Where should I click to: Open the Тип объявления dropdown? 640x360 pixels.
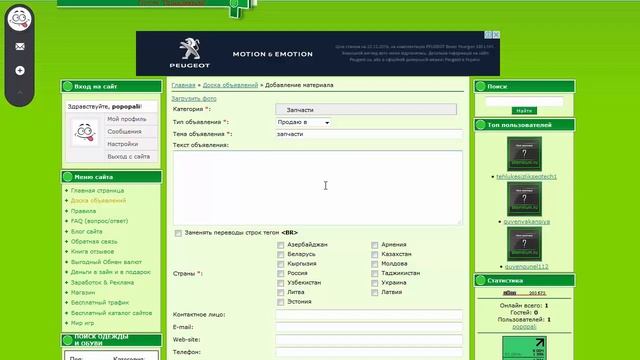[x=303, y=122]
